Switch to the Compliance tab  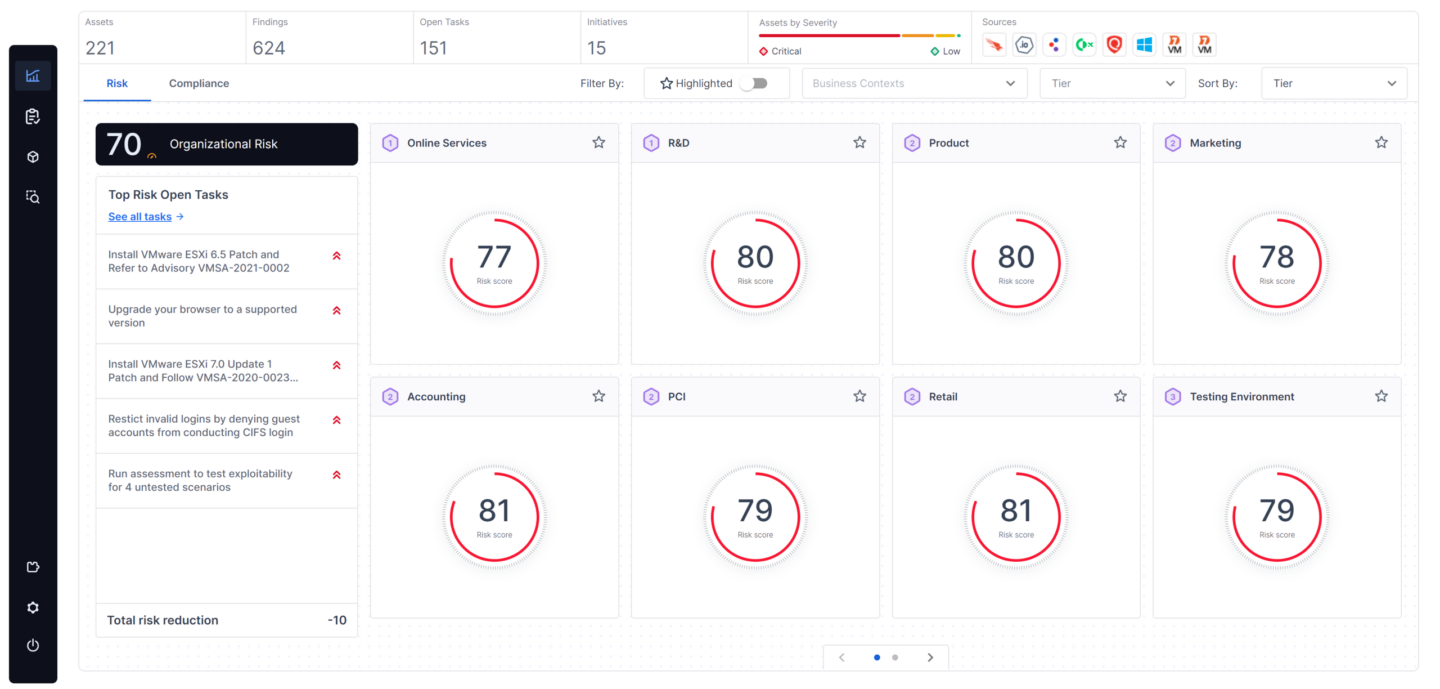(199, 84)
